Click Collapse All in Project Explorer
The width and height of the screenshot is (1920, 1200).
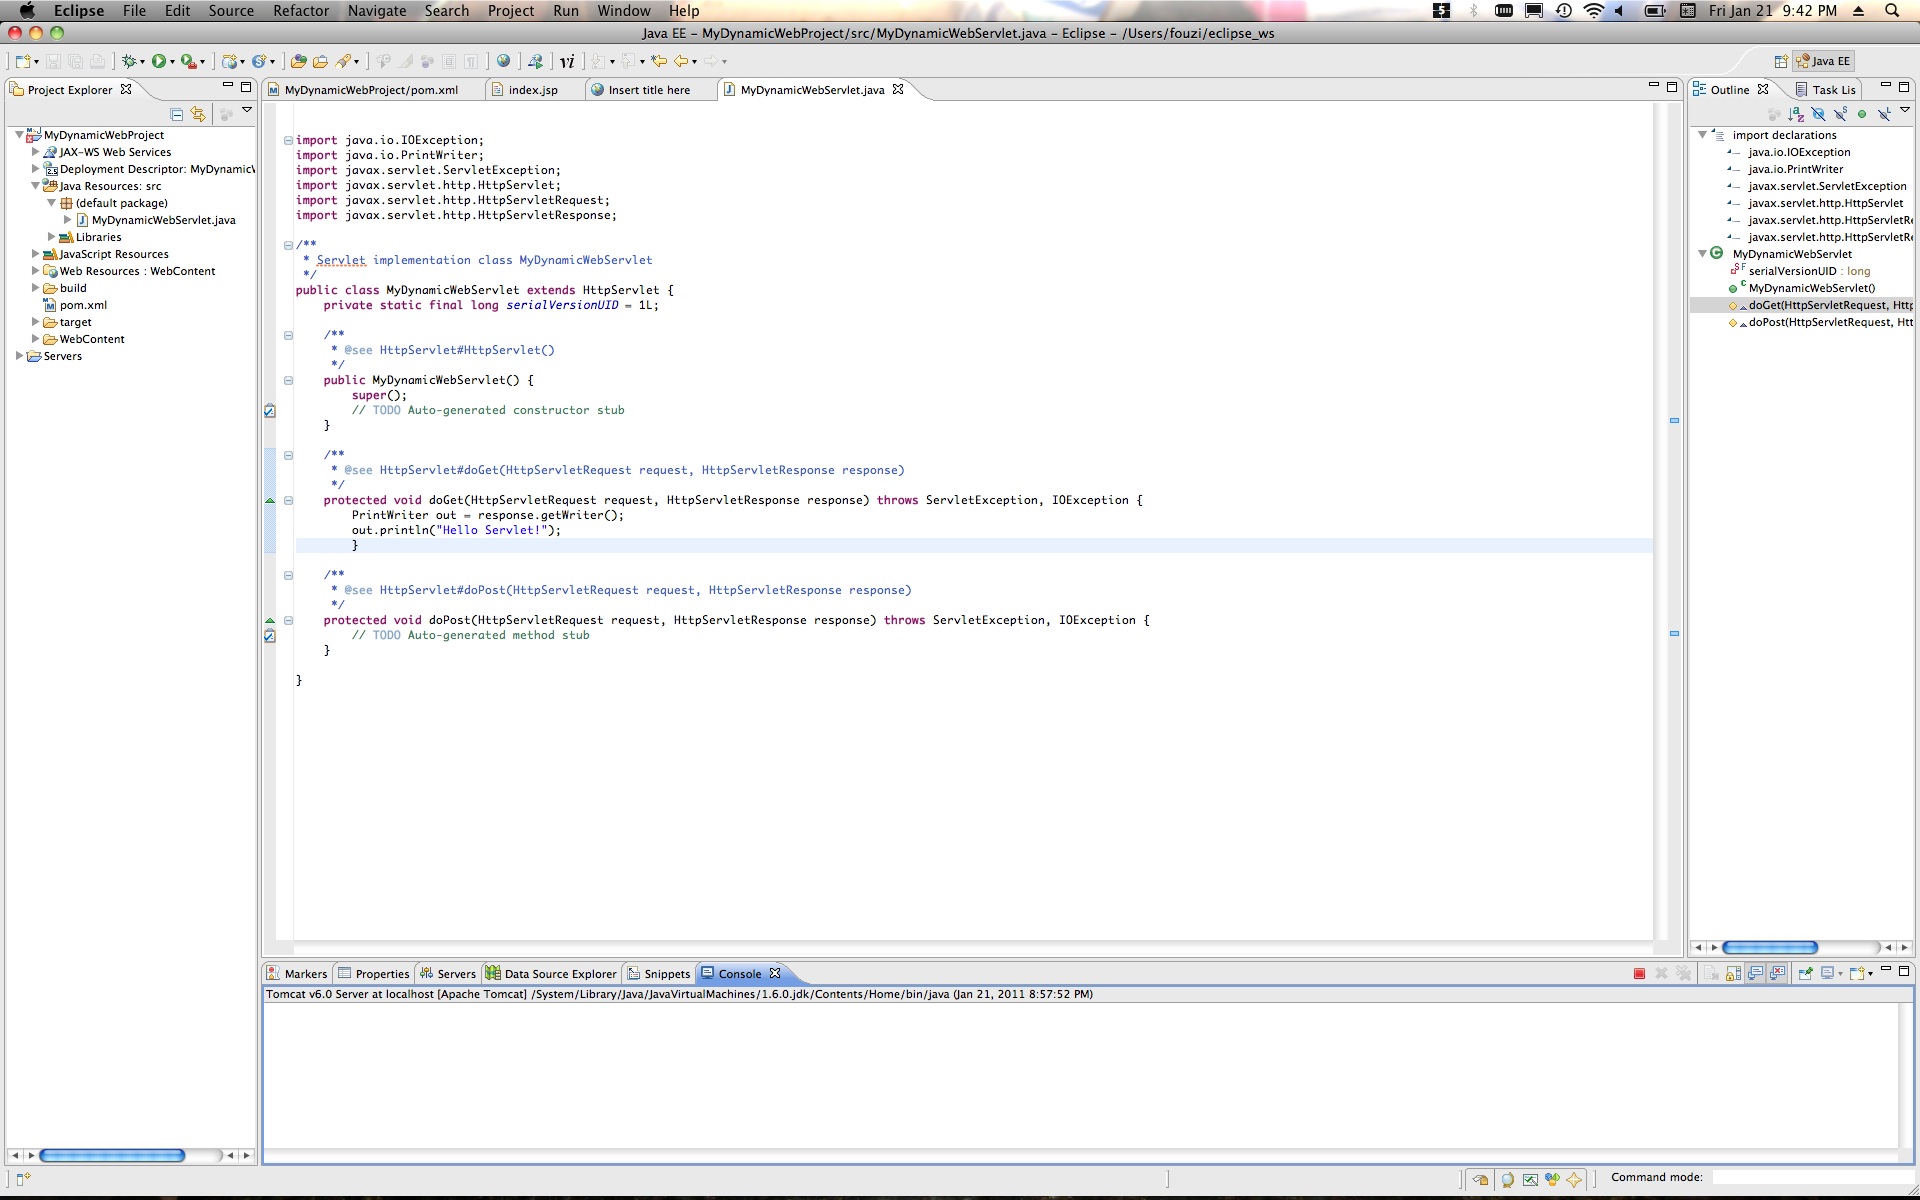tap(177, 114)
